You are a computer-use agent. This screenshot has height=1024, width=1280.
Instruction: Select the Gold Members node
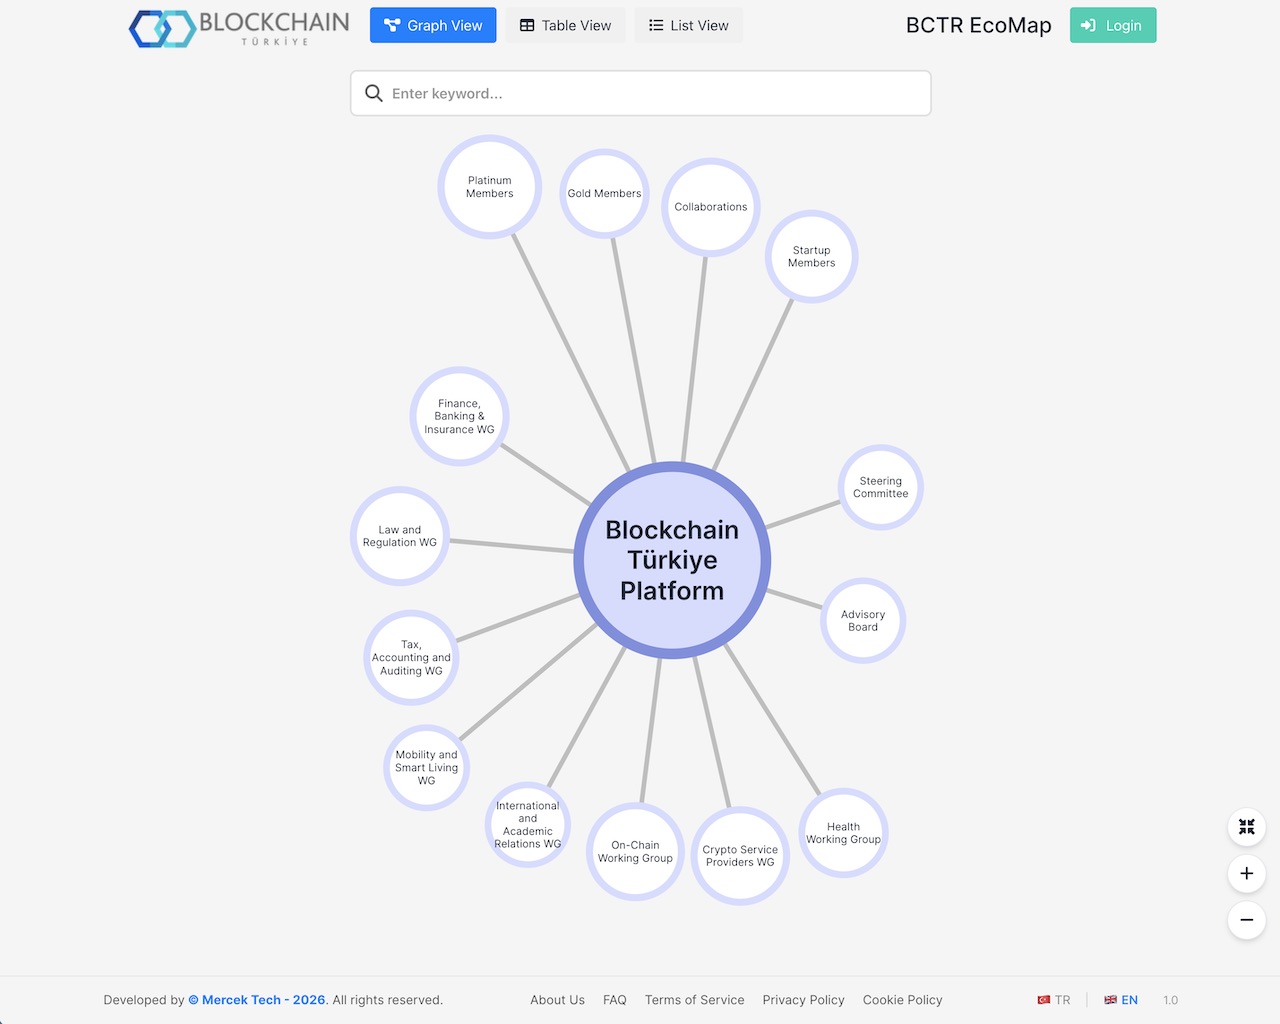click(605, 194)
